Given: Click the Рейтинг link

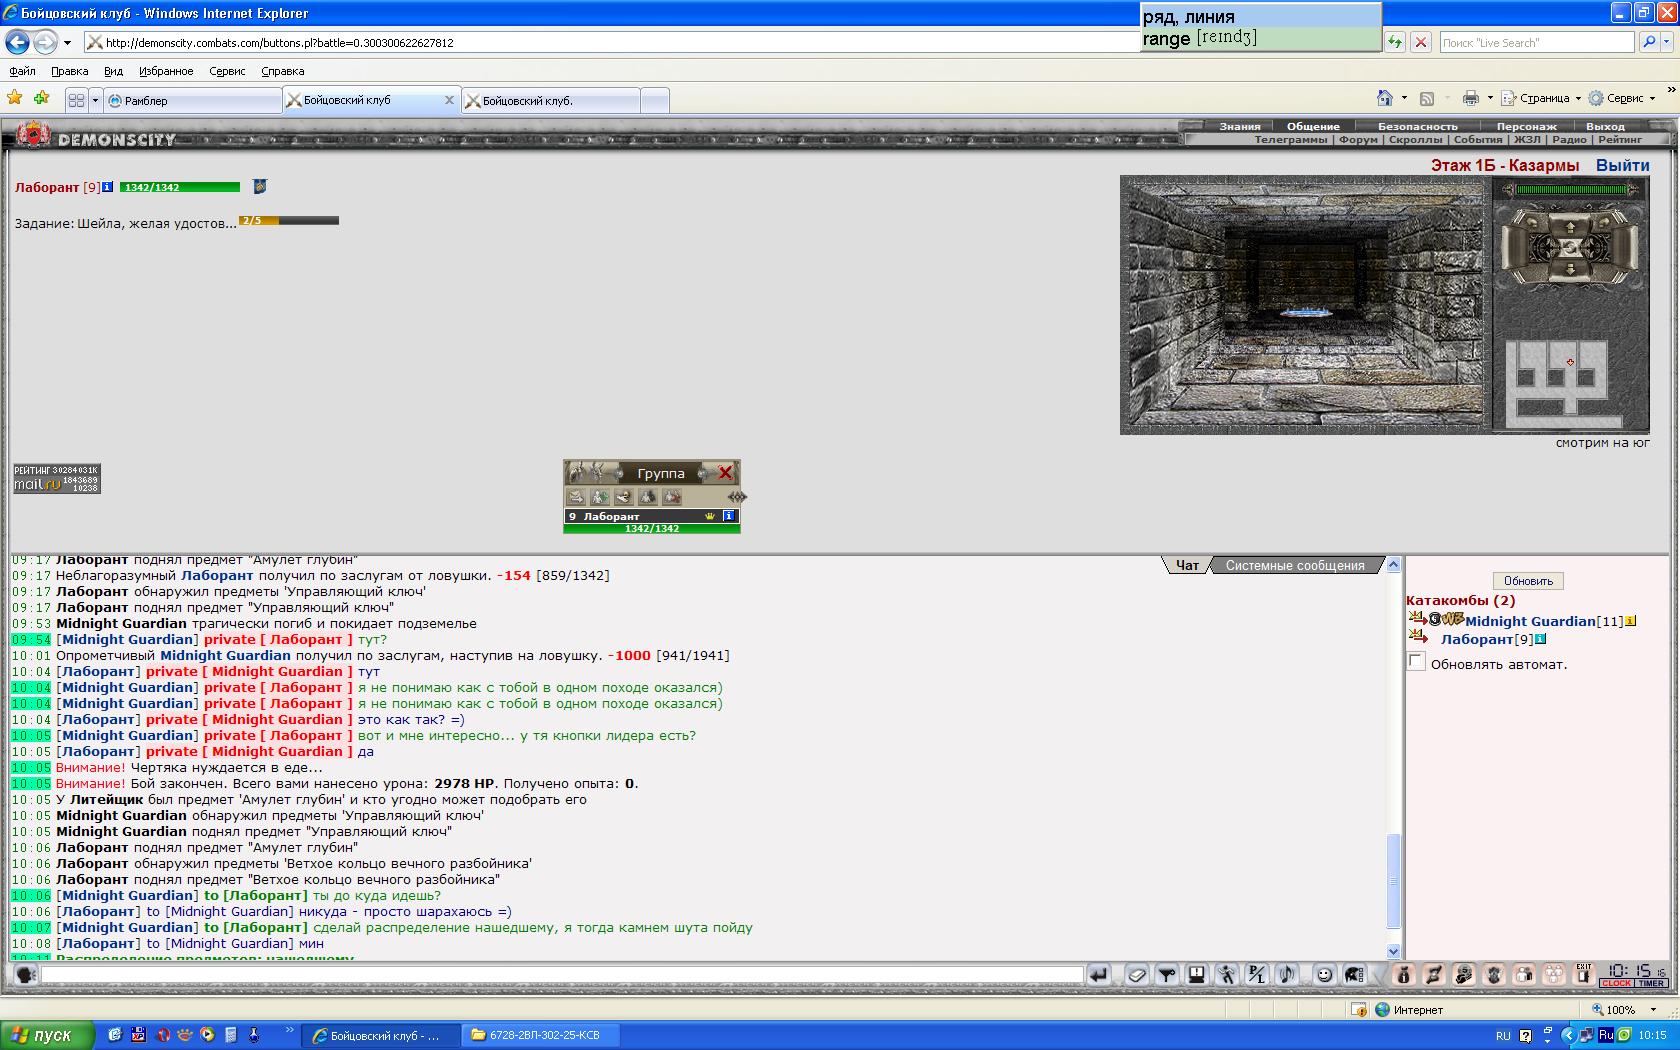Looking at the screenshot, I should pyautogui.click(x=1620, y=139).
